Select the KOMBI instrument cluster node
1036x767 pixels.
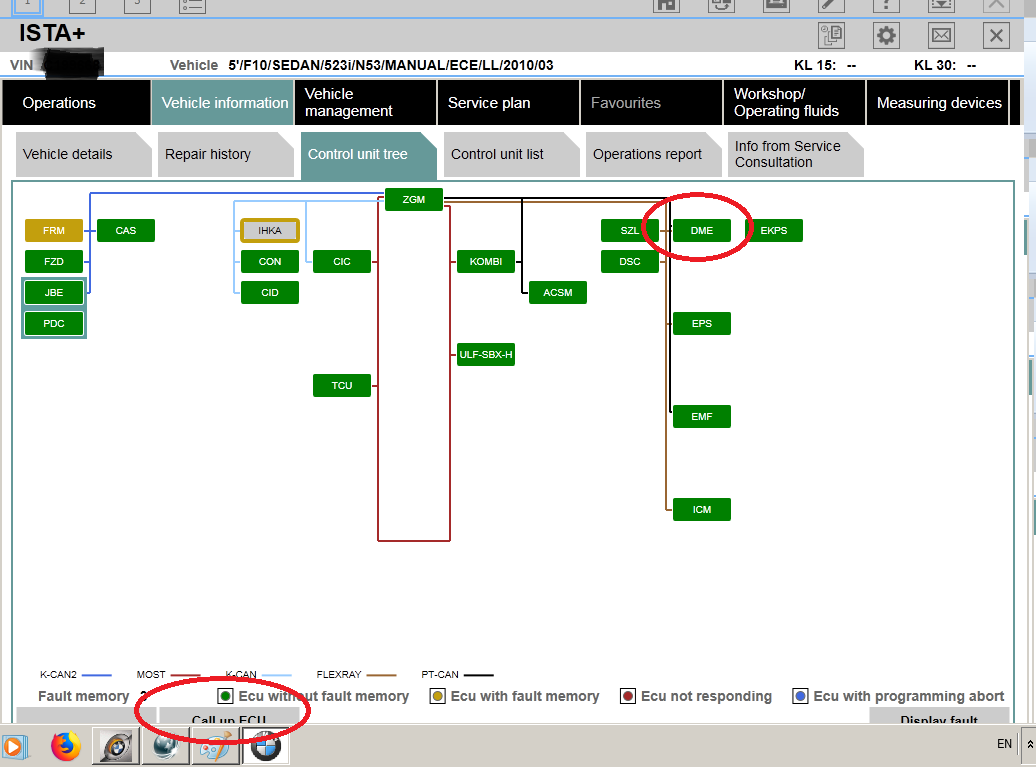tap(486, 262)
